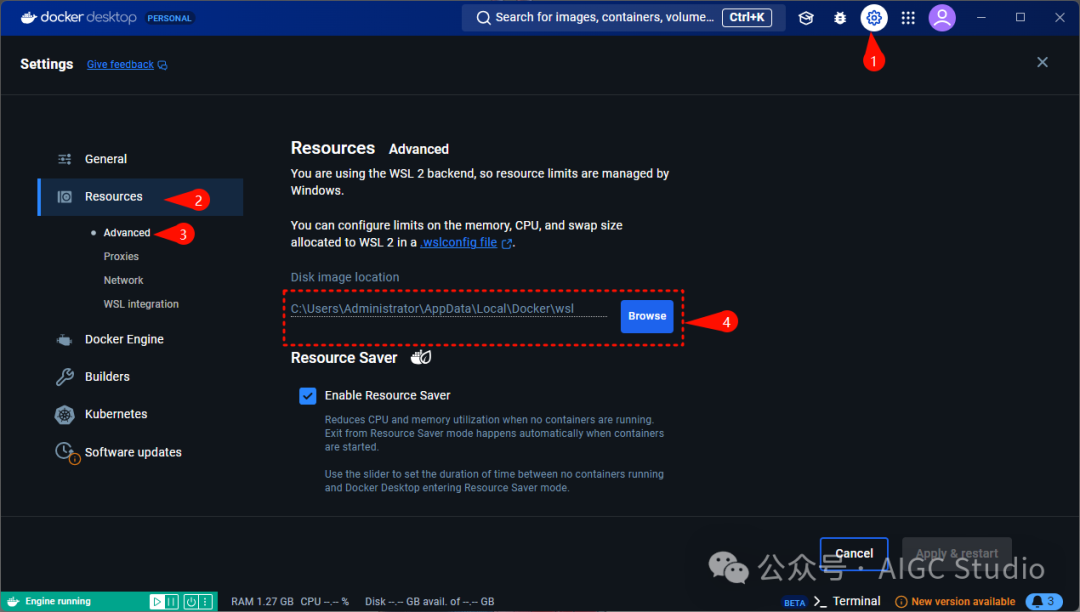Click the PERSONAL plan badge
Viewport: 1080px width, 612px height.
169,18
